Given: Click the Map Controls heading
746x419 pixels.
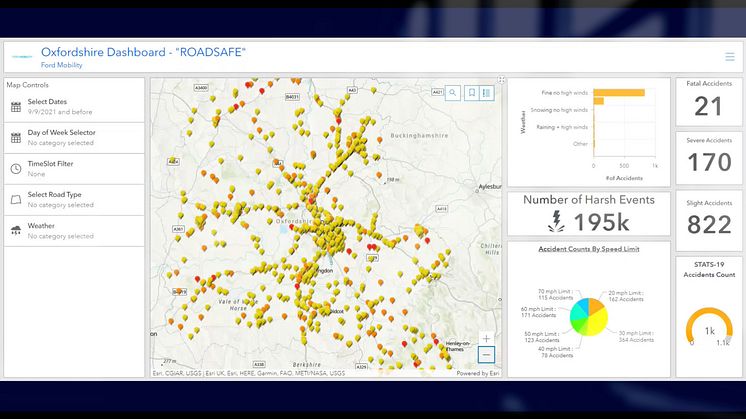Looking at the screenshot, I should click(28, 85).
